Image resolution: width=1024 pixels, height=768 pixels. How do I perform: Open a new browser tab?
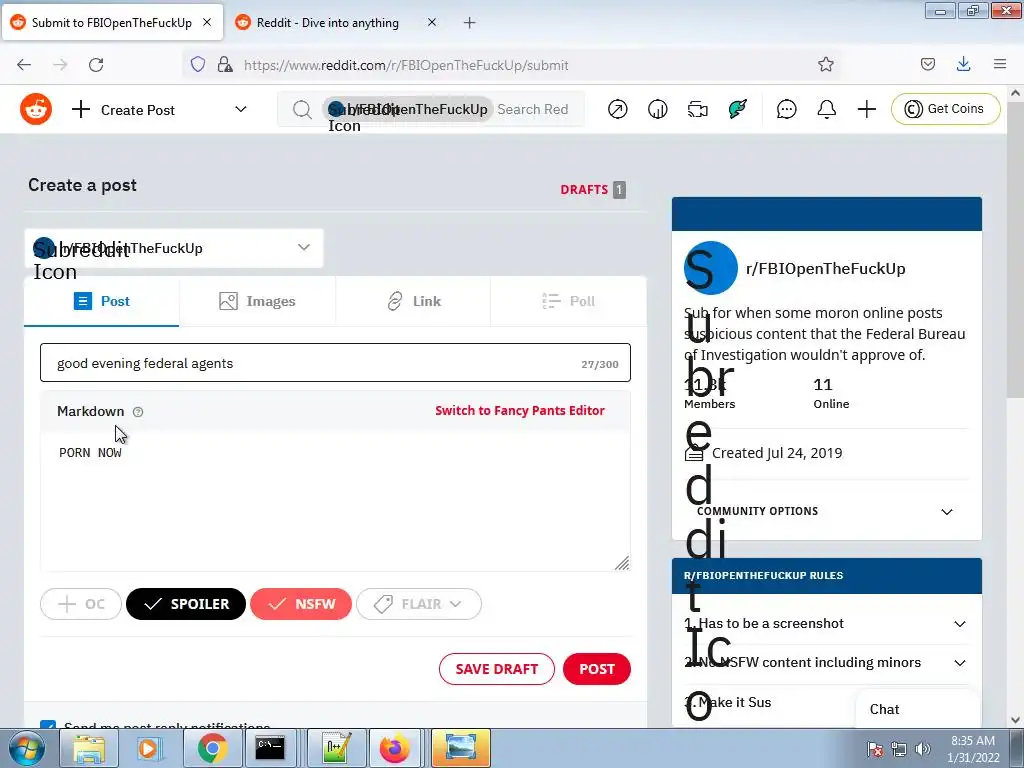pyautogui.click(x=469, y=23)
